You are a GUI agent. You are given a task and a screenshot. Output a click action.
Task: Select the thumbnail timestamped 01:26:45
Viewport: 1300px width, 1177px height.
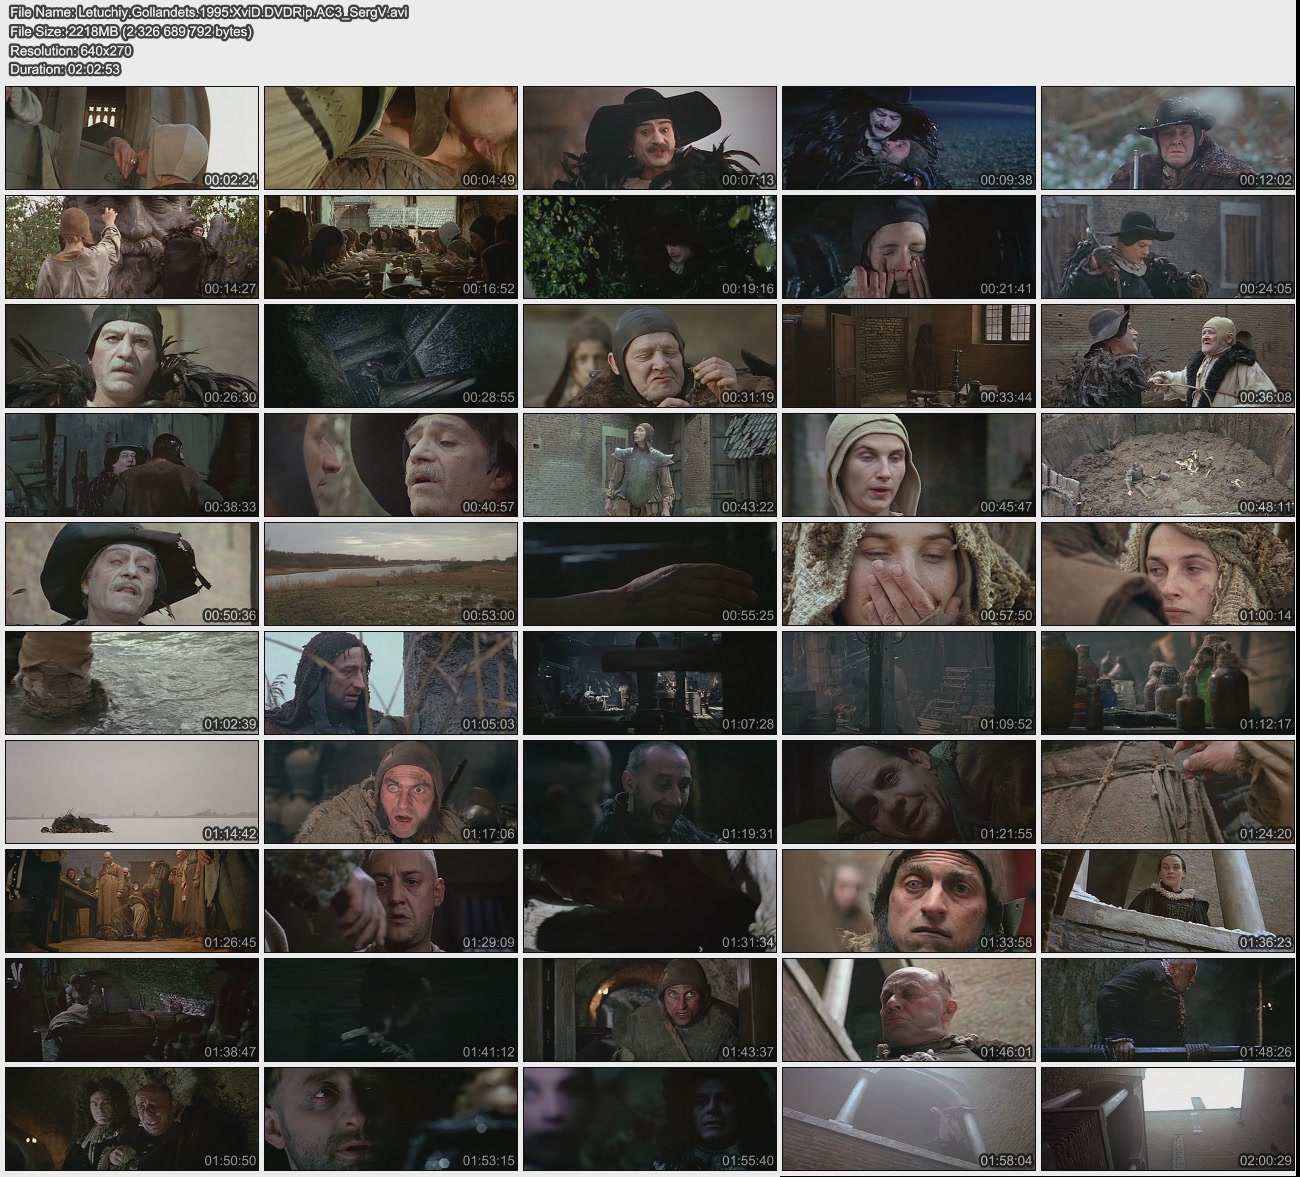pyautogui.click(x=132, y=901)
